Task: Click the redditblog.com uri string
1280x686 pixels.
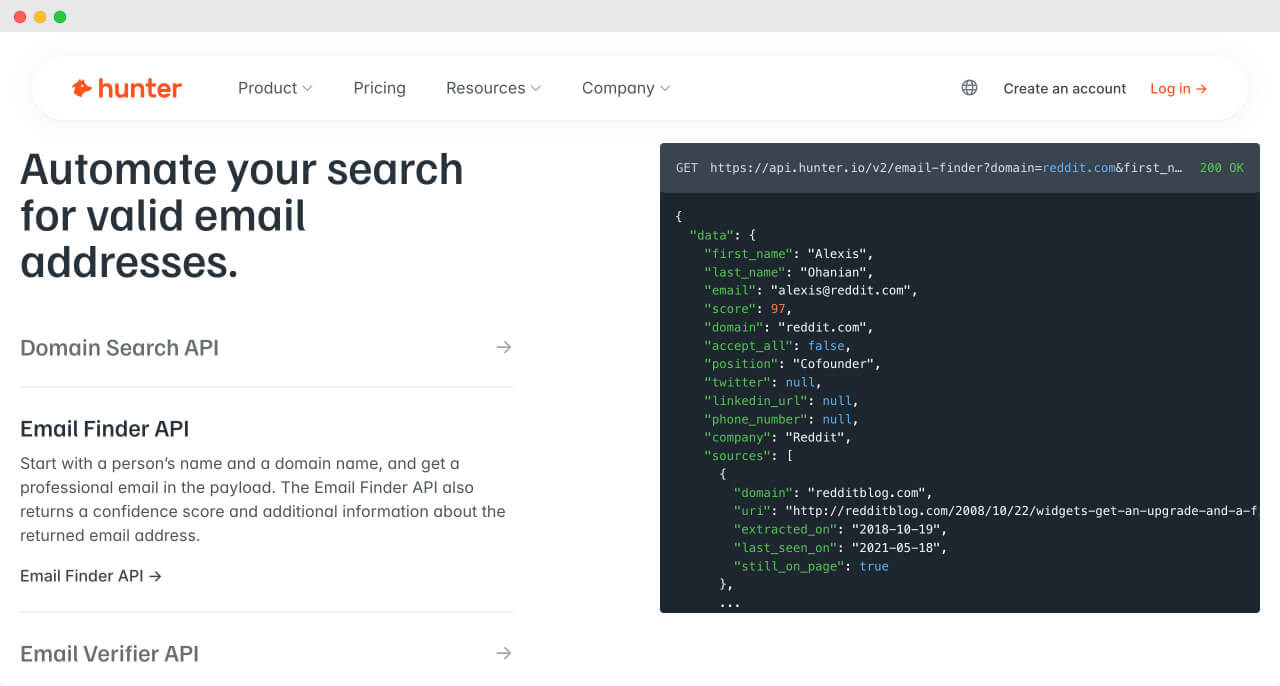Action: coord(1022,511)
